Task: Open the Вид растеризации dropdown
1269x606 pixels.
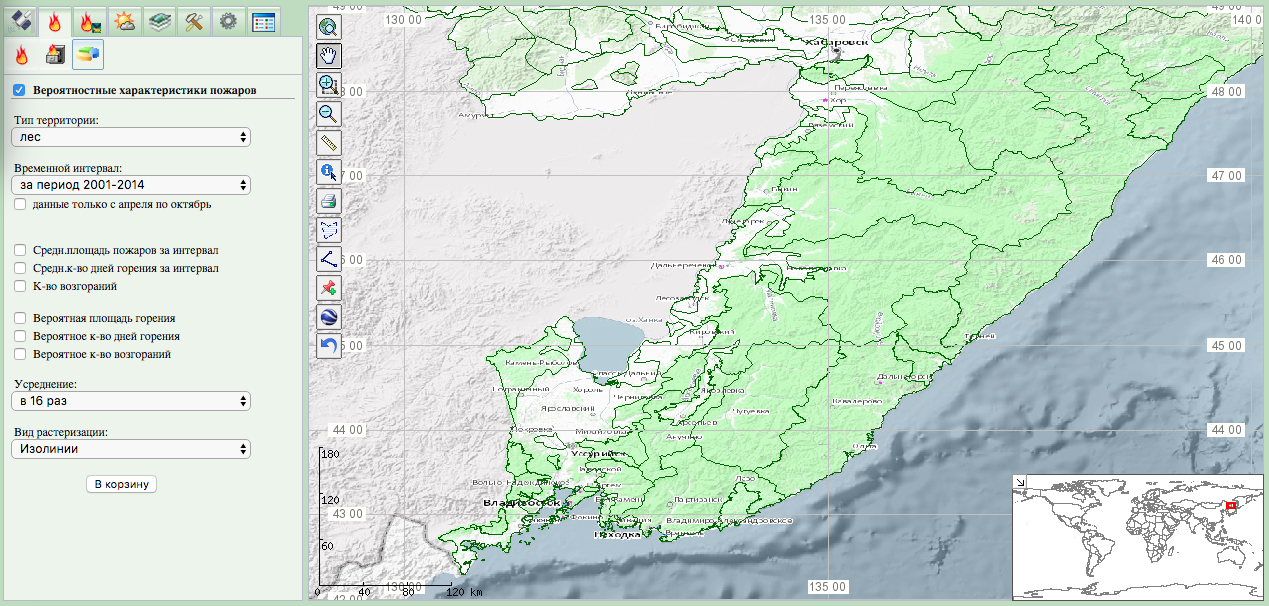Action: click(131, 449)
